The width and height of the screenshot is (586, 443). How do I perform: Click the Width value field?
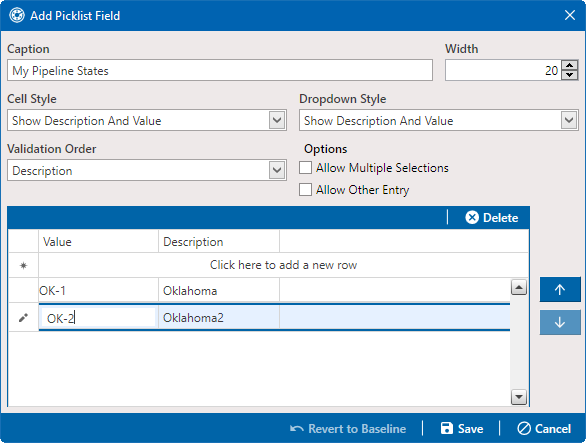[503, 70]
